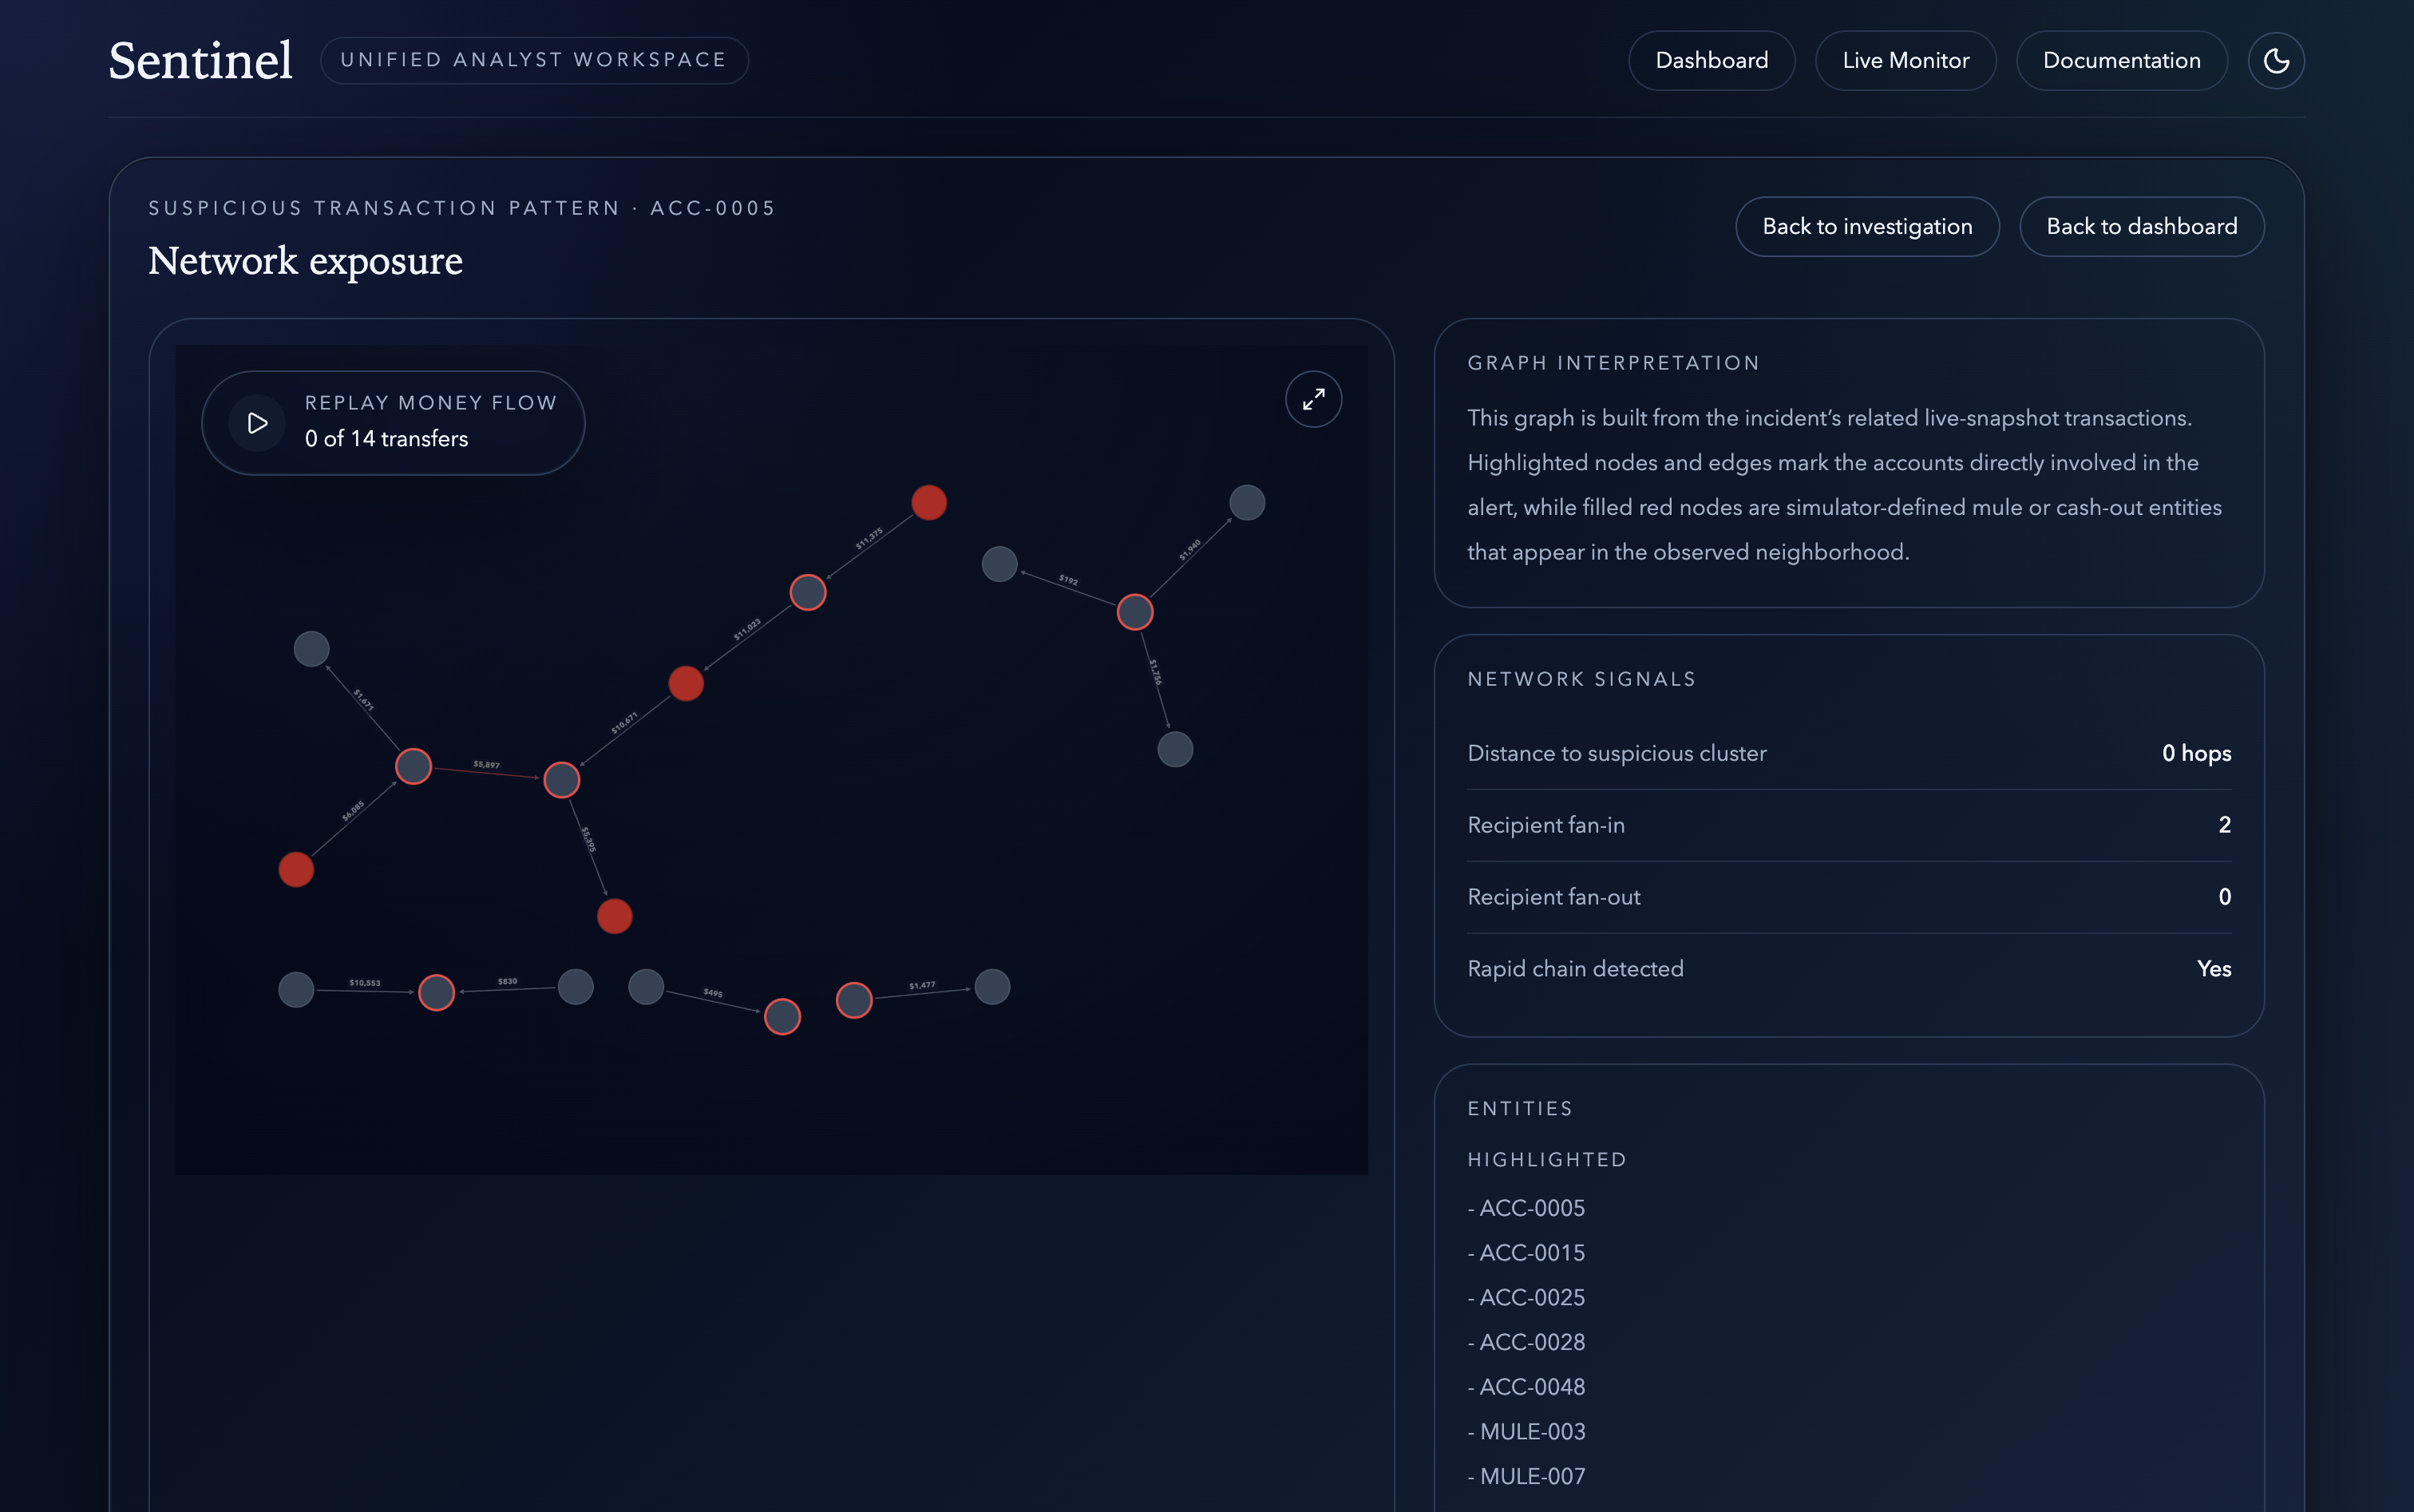Go back to investigation

click(x=1867, y=227)
